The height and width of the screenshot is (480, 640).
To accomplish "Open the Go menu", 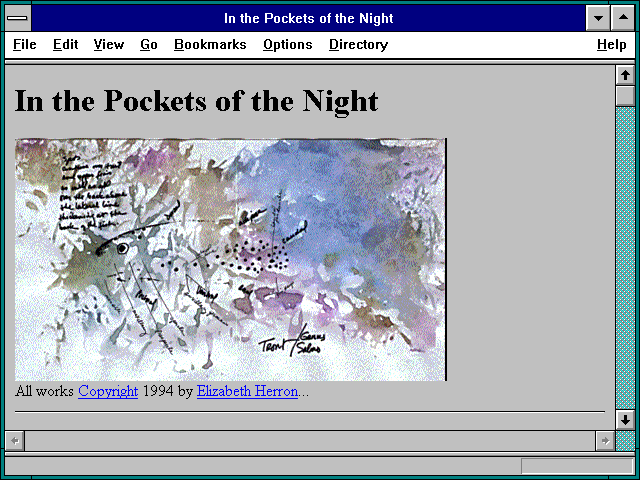I will coord(149,44).
